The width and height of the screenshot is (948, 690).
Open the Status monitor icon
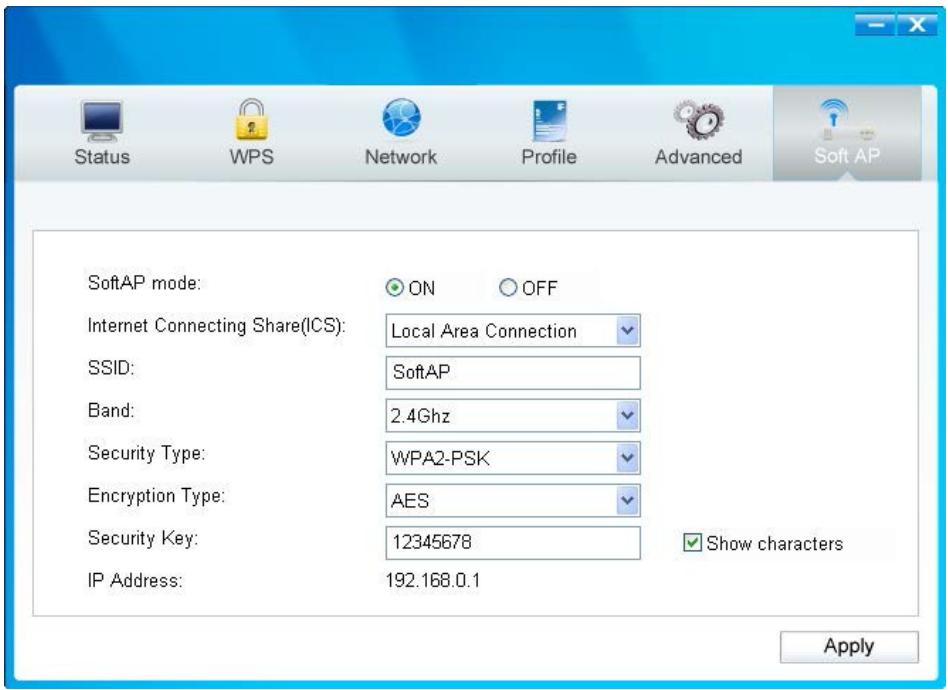(x=102, y=121)
